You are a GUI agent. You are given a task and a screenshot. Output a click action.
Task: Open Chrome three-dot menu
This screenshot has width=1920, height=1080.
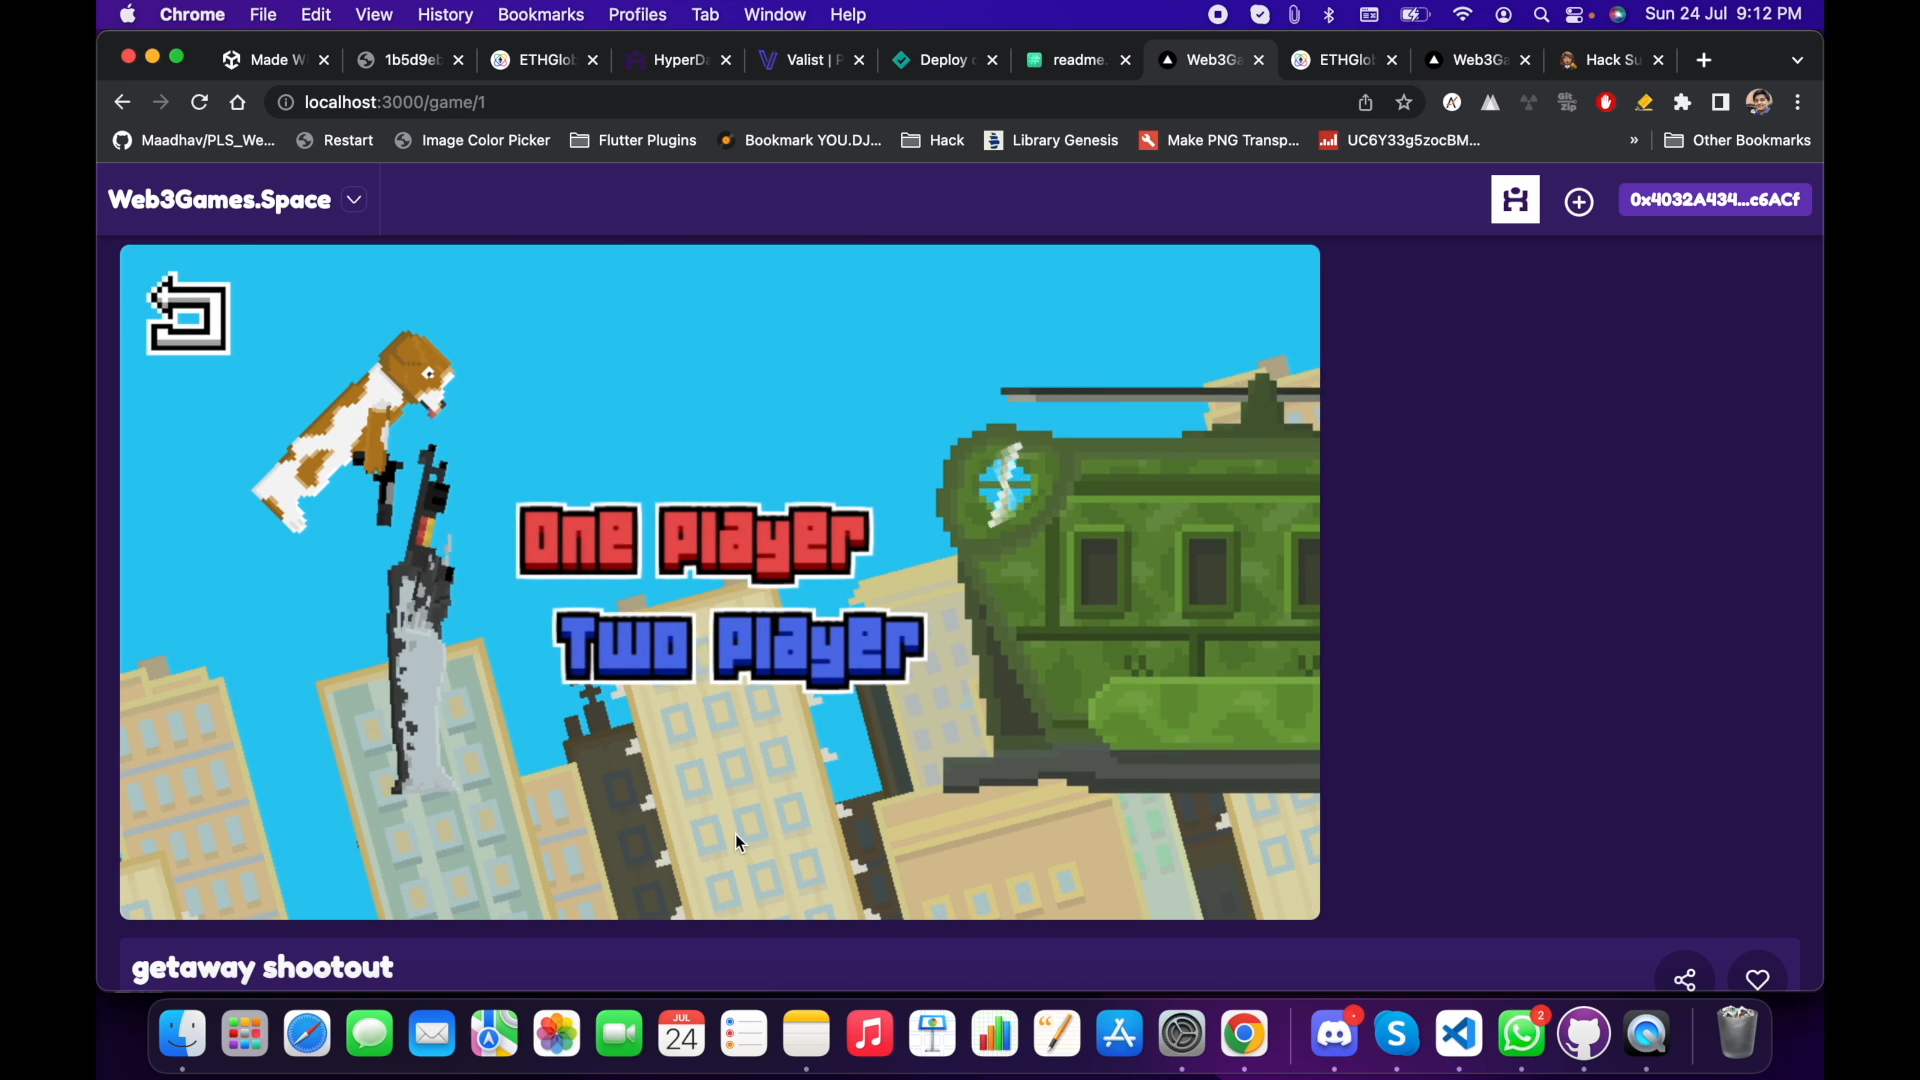tap(1799, 102)
